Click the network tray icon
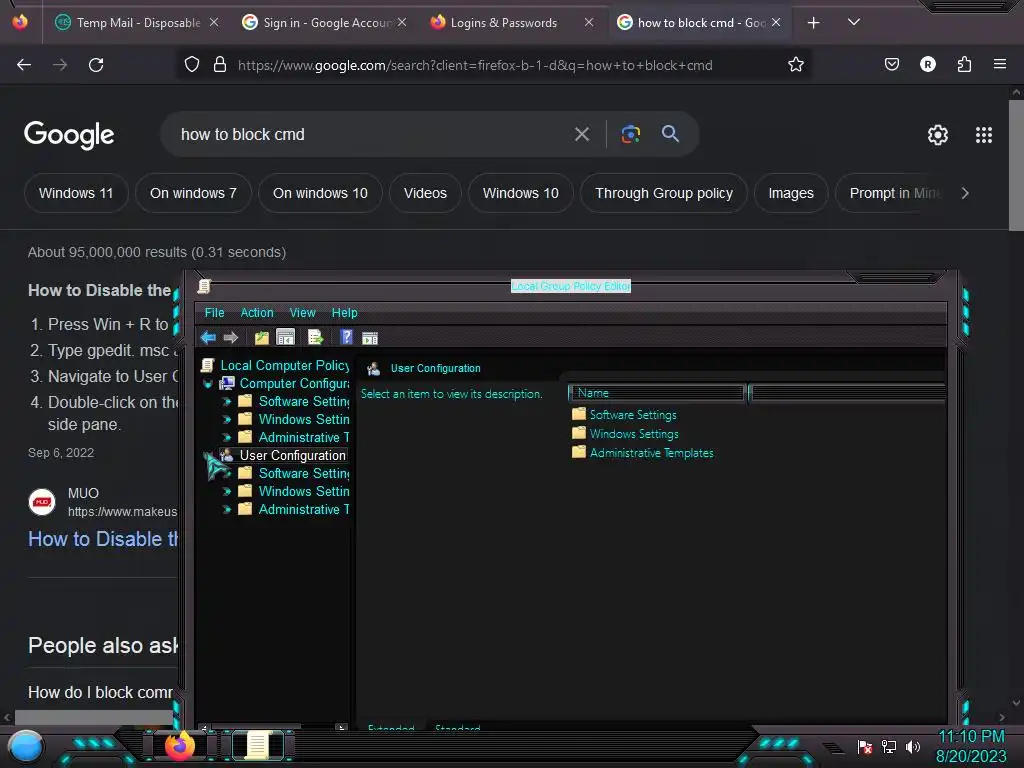The image size is (1024, 768). pos(889,746)
